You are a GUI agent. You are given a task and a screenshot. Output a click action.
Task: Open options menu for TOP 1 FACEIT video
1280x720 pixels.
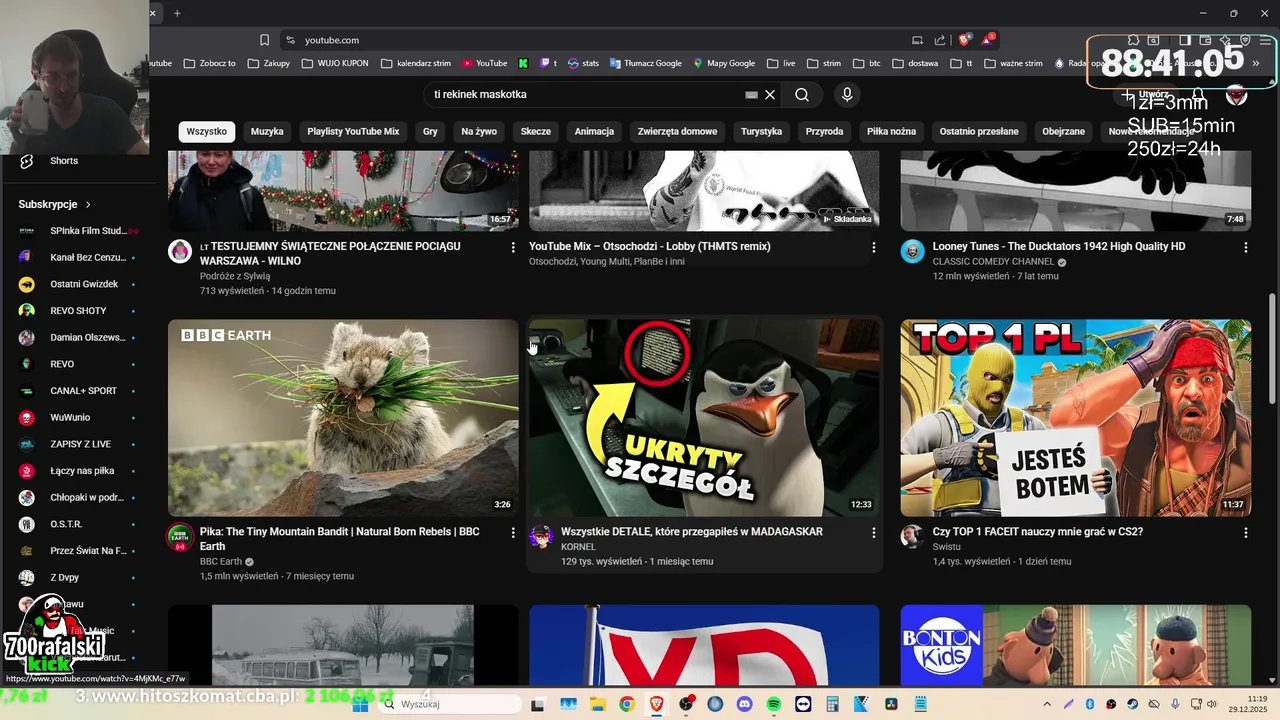tap(1245, 533)
